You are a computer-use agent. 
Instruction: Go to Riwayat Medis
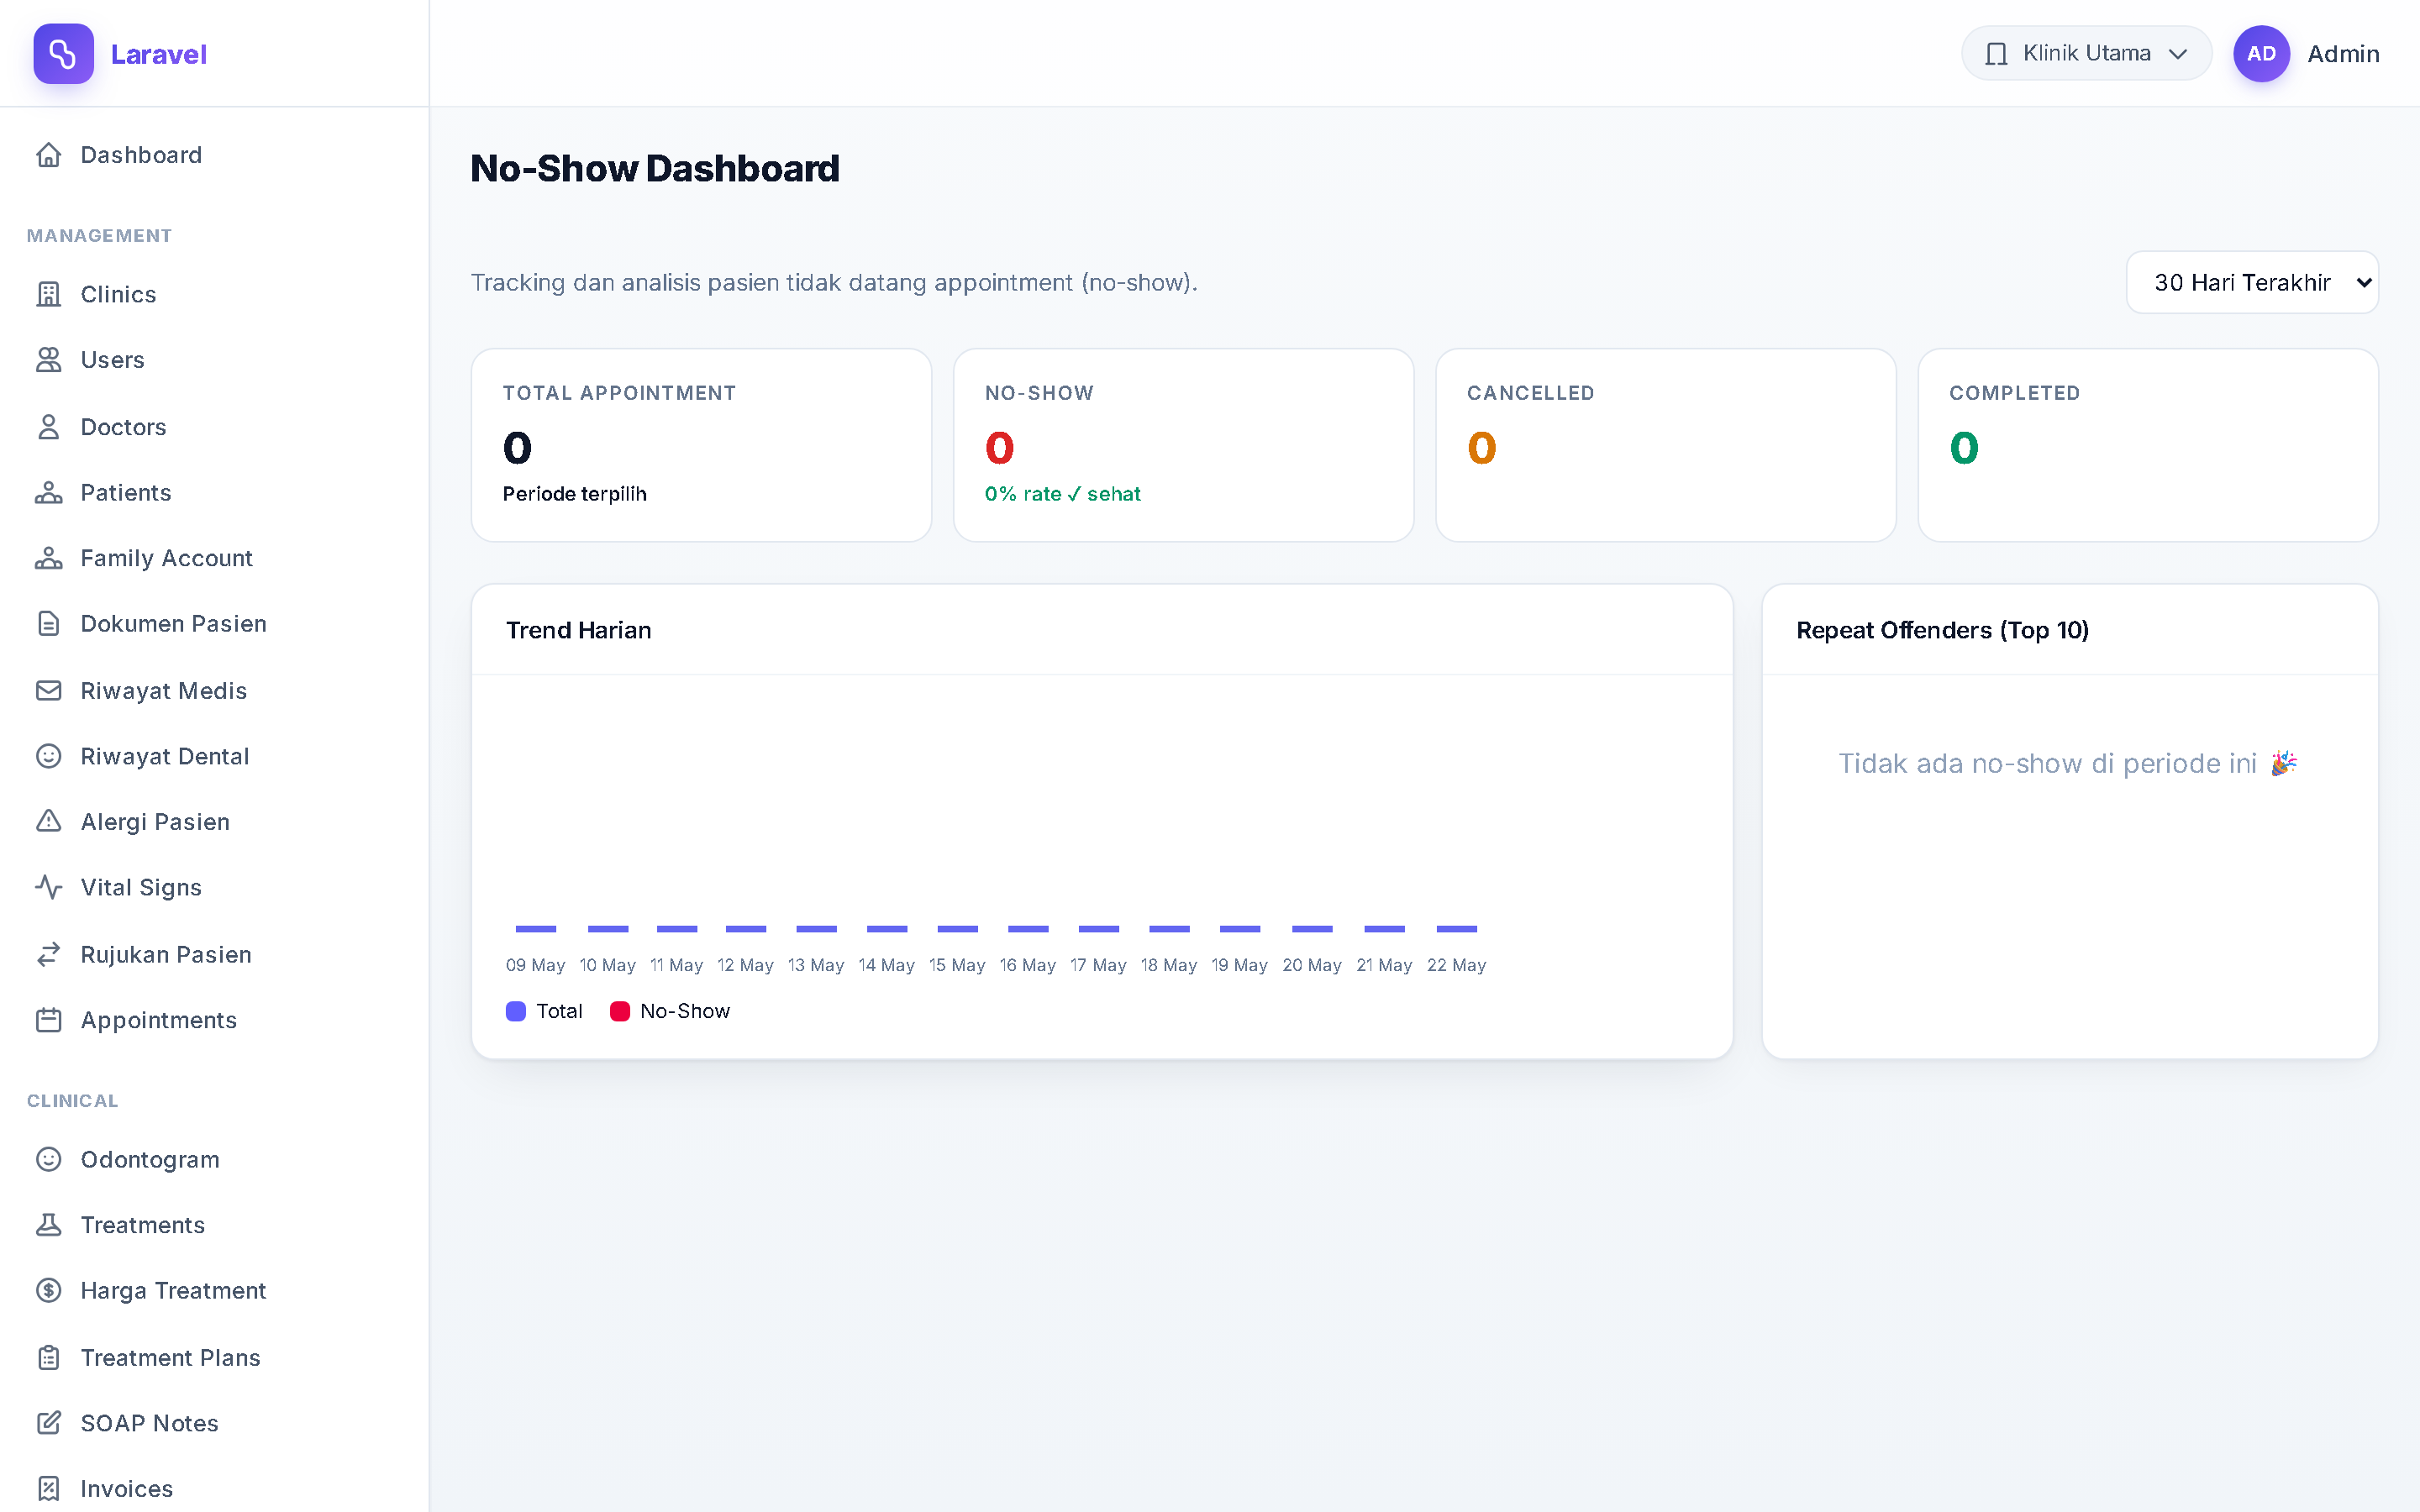pyautogui.click(x=214, y=691)
